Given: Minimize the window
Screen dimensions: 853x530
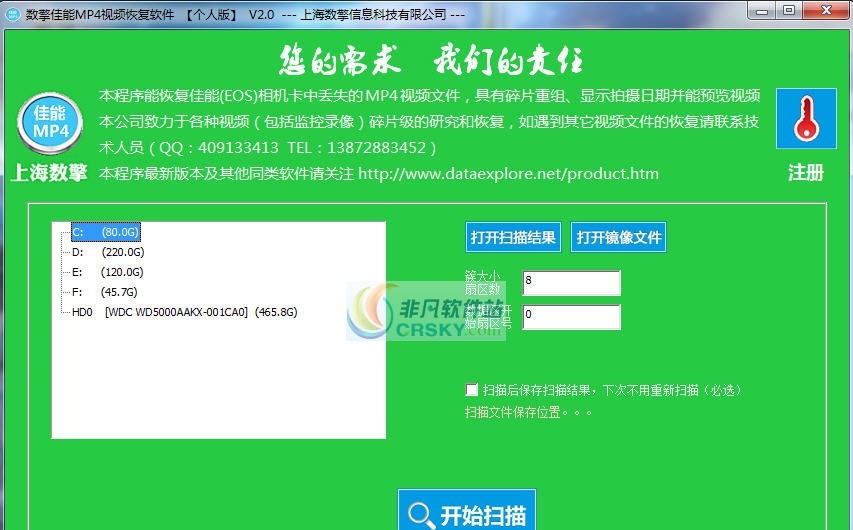Looking at the screenshot, I should [762, 11].
